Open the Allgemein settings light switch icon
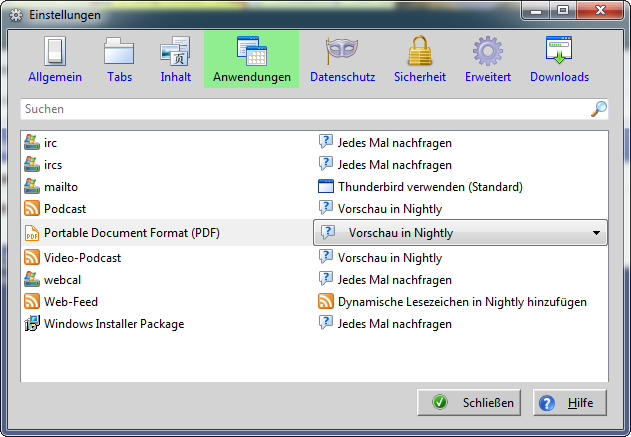This screenshot has height=437, width=631. [x=54, y=50]
